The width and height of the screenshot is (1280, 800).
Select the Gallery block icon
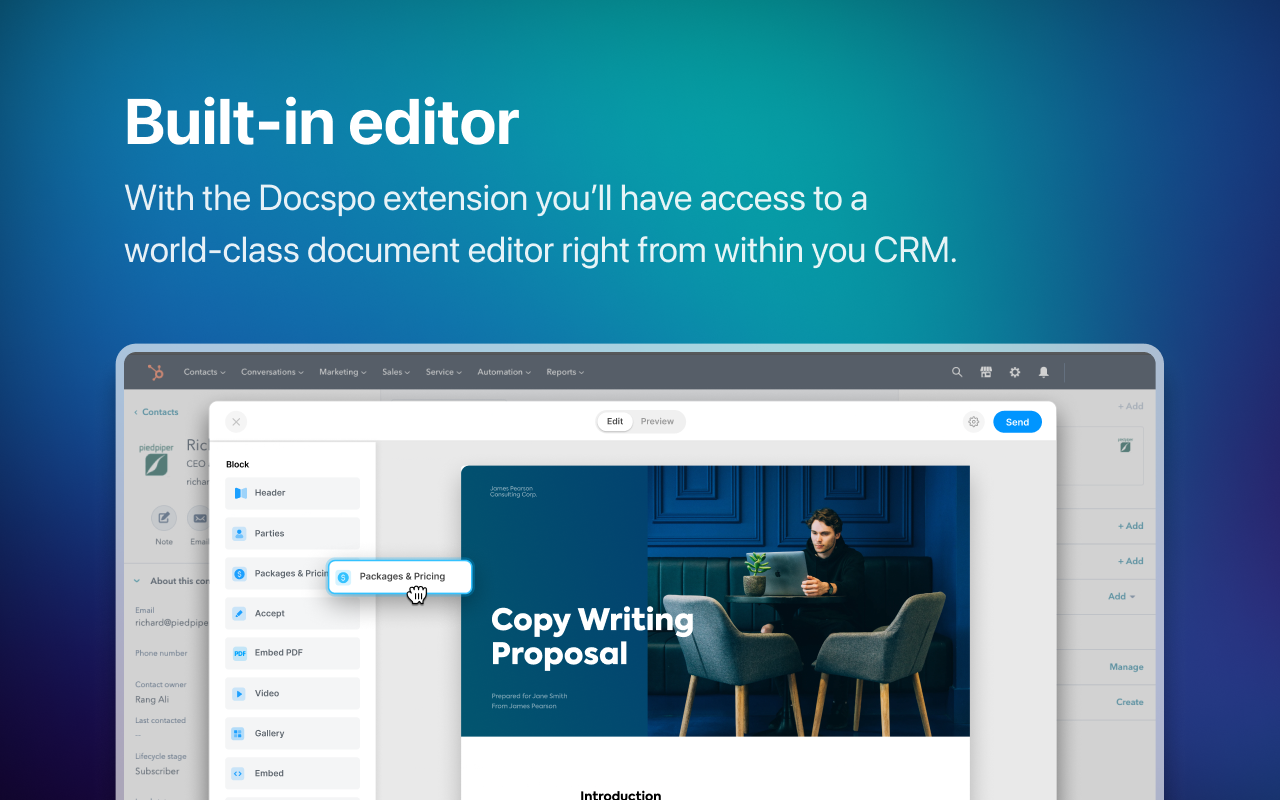point(239,733)
